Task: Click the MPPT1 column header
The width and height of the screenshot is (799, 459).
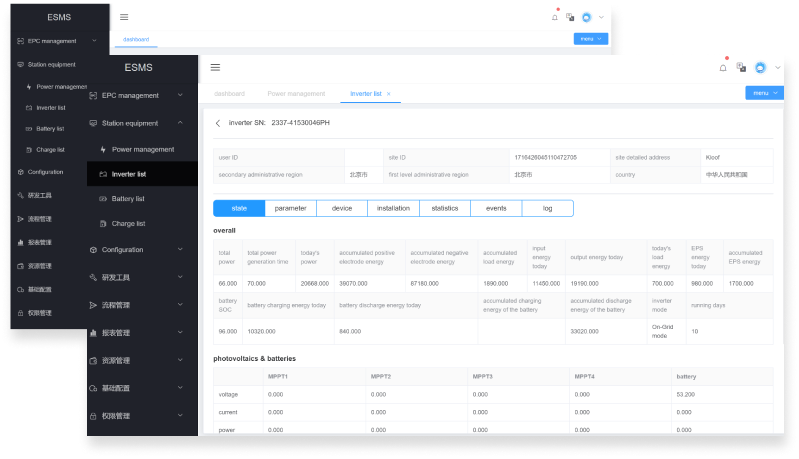Action: coord(278,376)
